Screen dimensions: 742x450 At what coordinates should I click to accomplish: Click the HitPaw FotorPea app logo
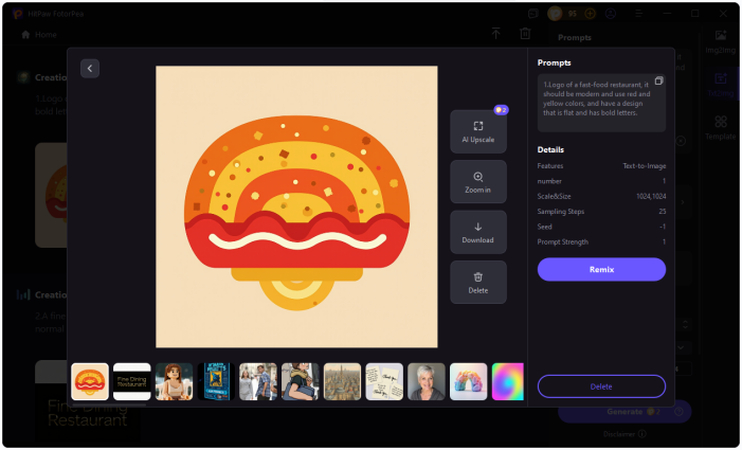click(x=18, y=14)
